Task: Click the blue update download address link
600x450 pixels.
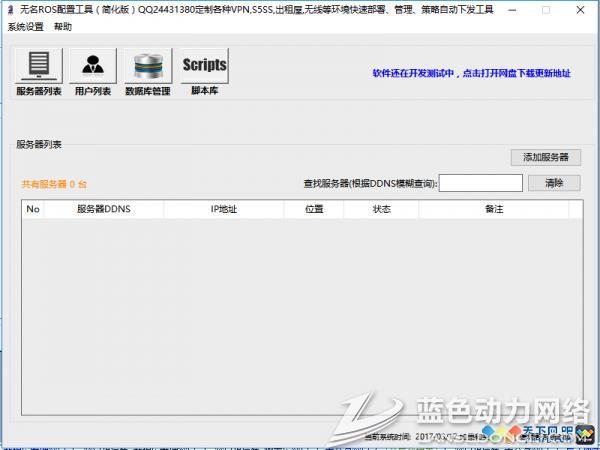Action: pos(472,74)
